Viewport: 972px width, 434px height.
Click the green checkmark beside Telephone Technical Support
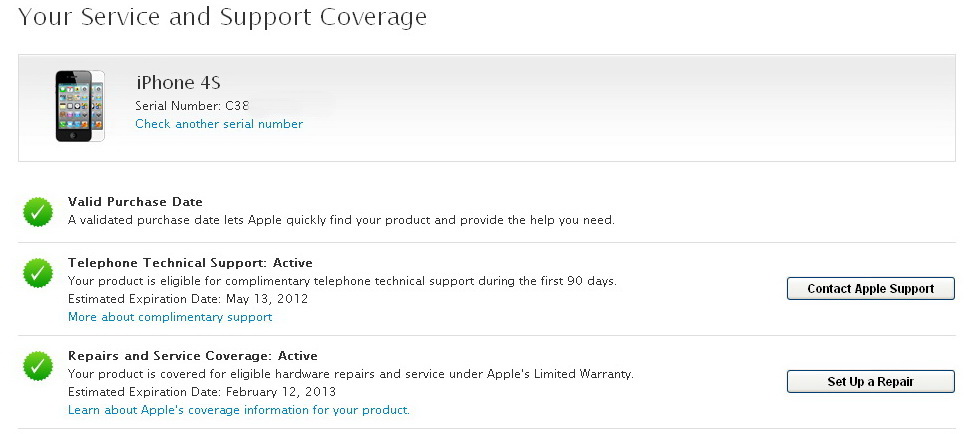point(38,273)
